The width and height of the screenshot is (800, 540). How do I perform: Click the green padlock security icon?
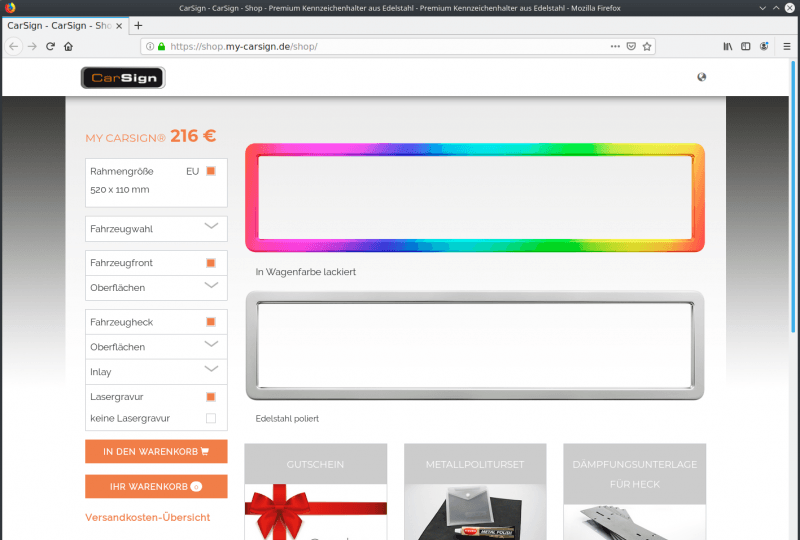162,46
